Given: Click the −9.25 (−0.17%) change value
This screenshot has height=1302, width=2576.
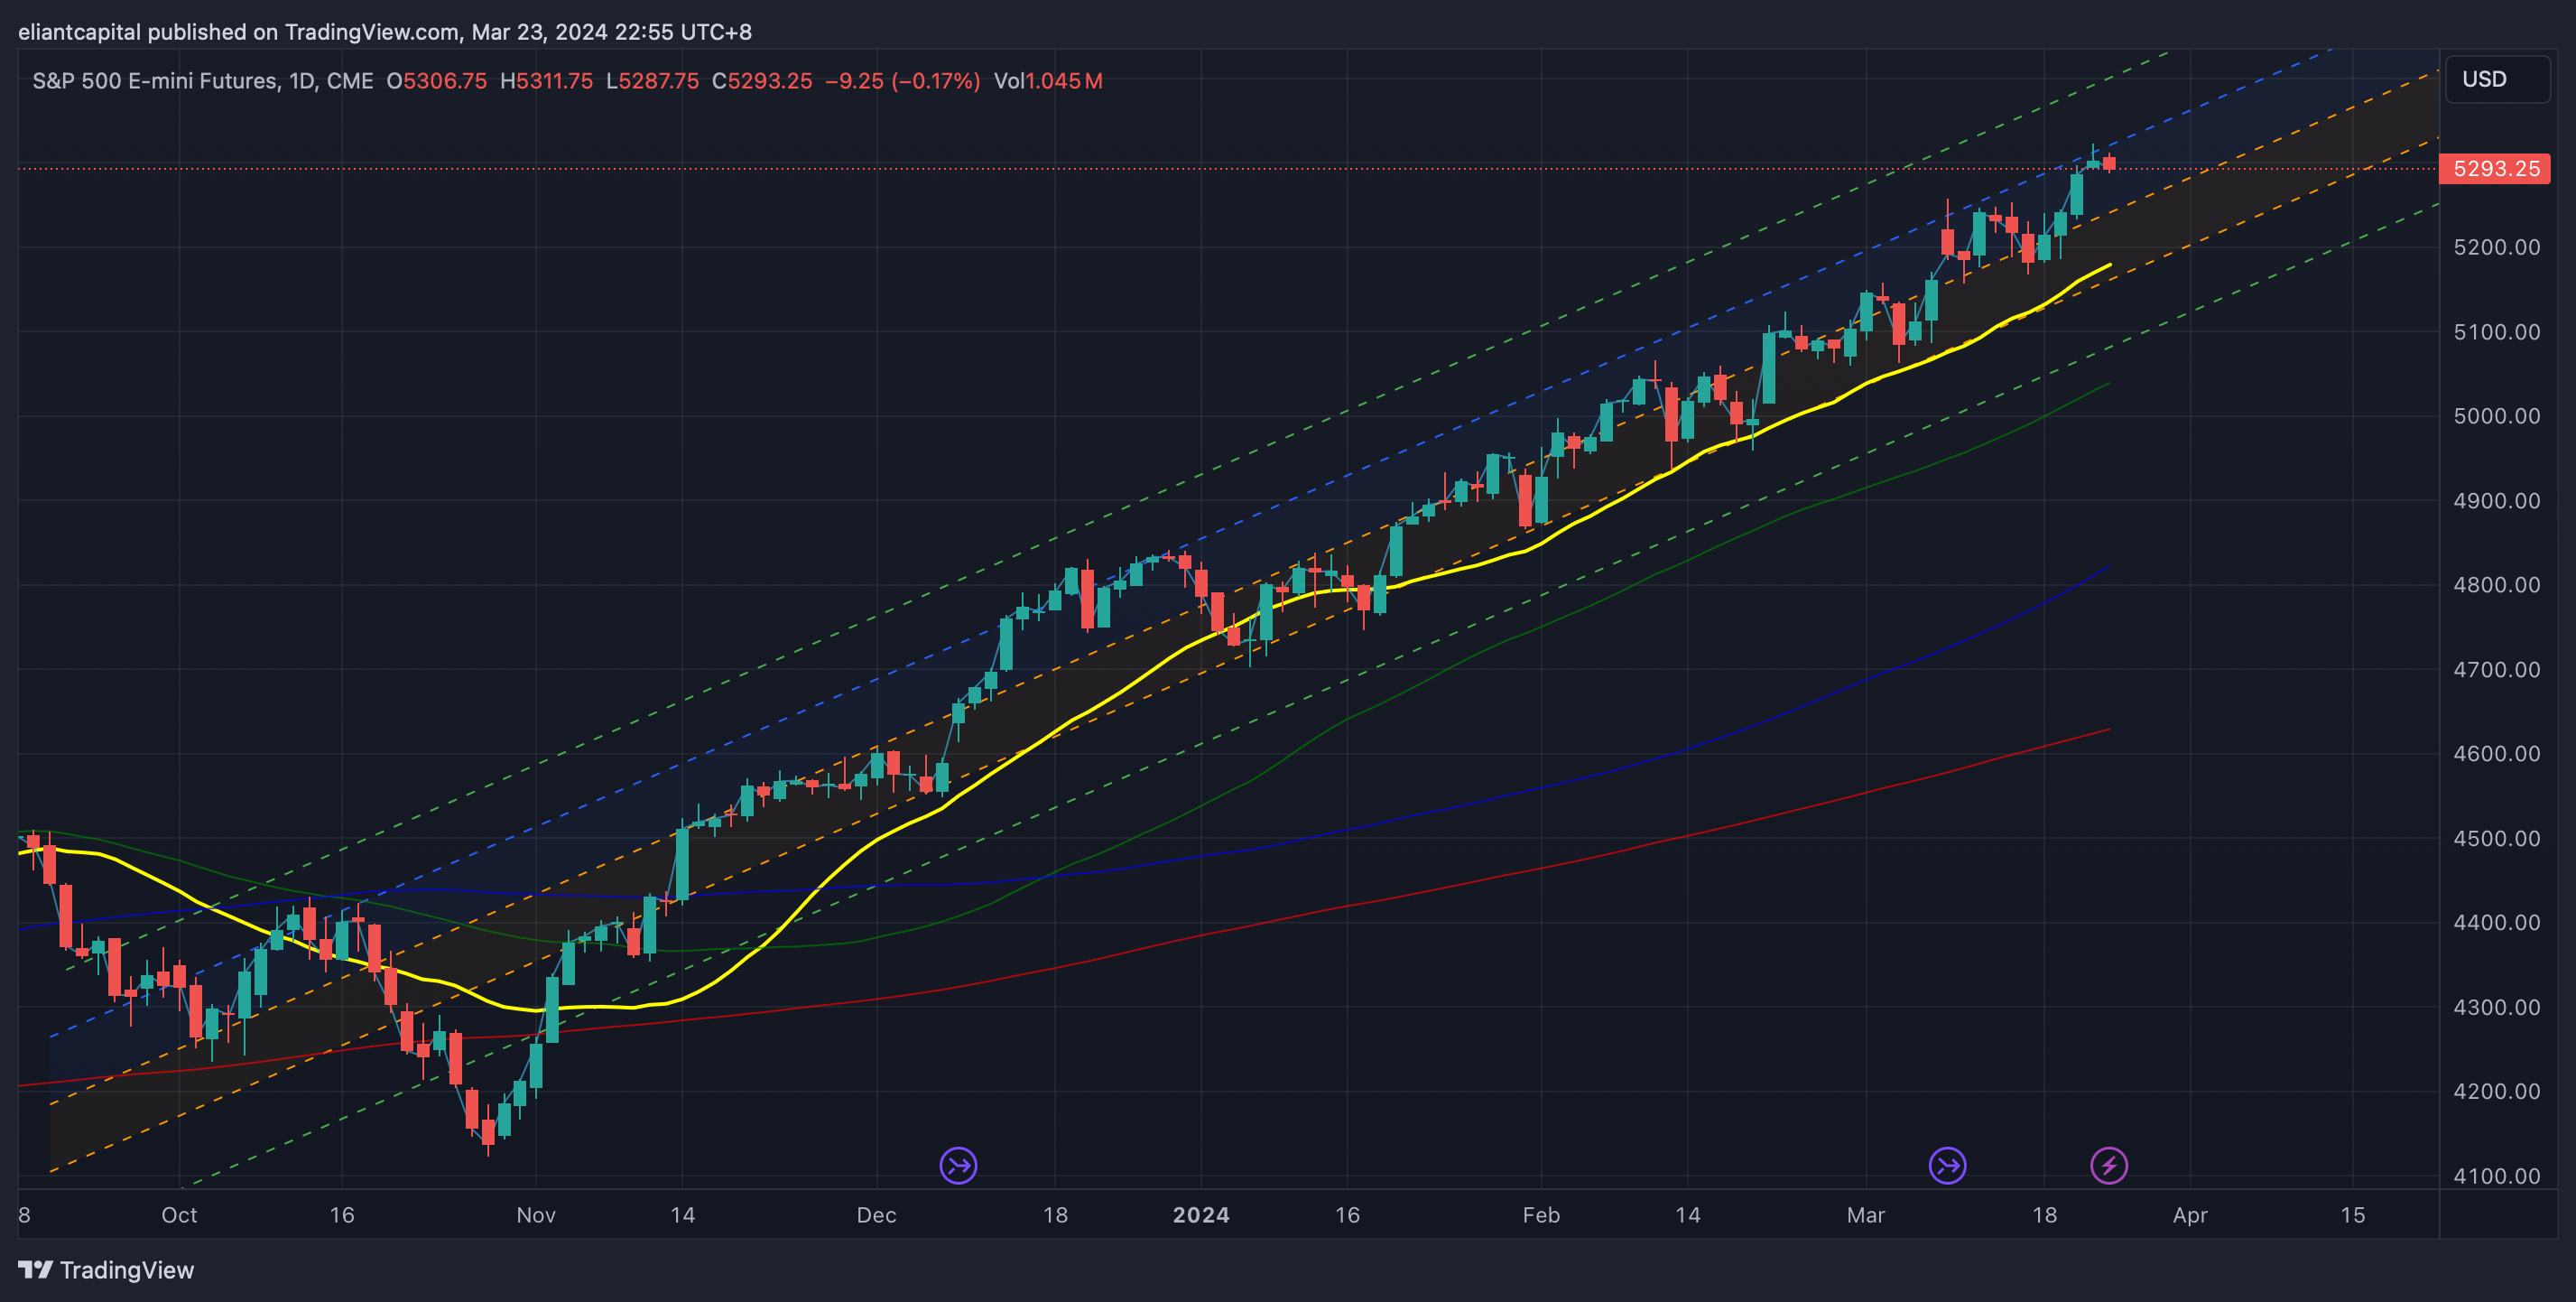Looking at the screenshot, I should [902, 81].
